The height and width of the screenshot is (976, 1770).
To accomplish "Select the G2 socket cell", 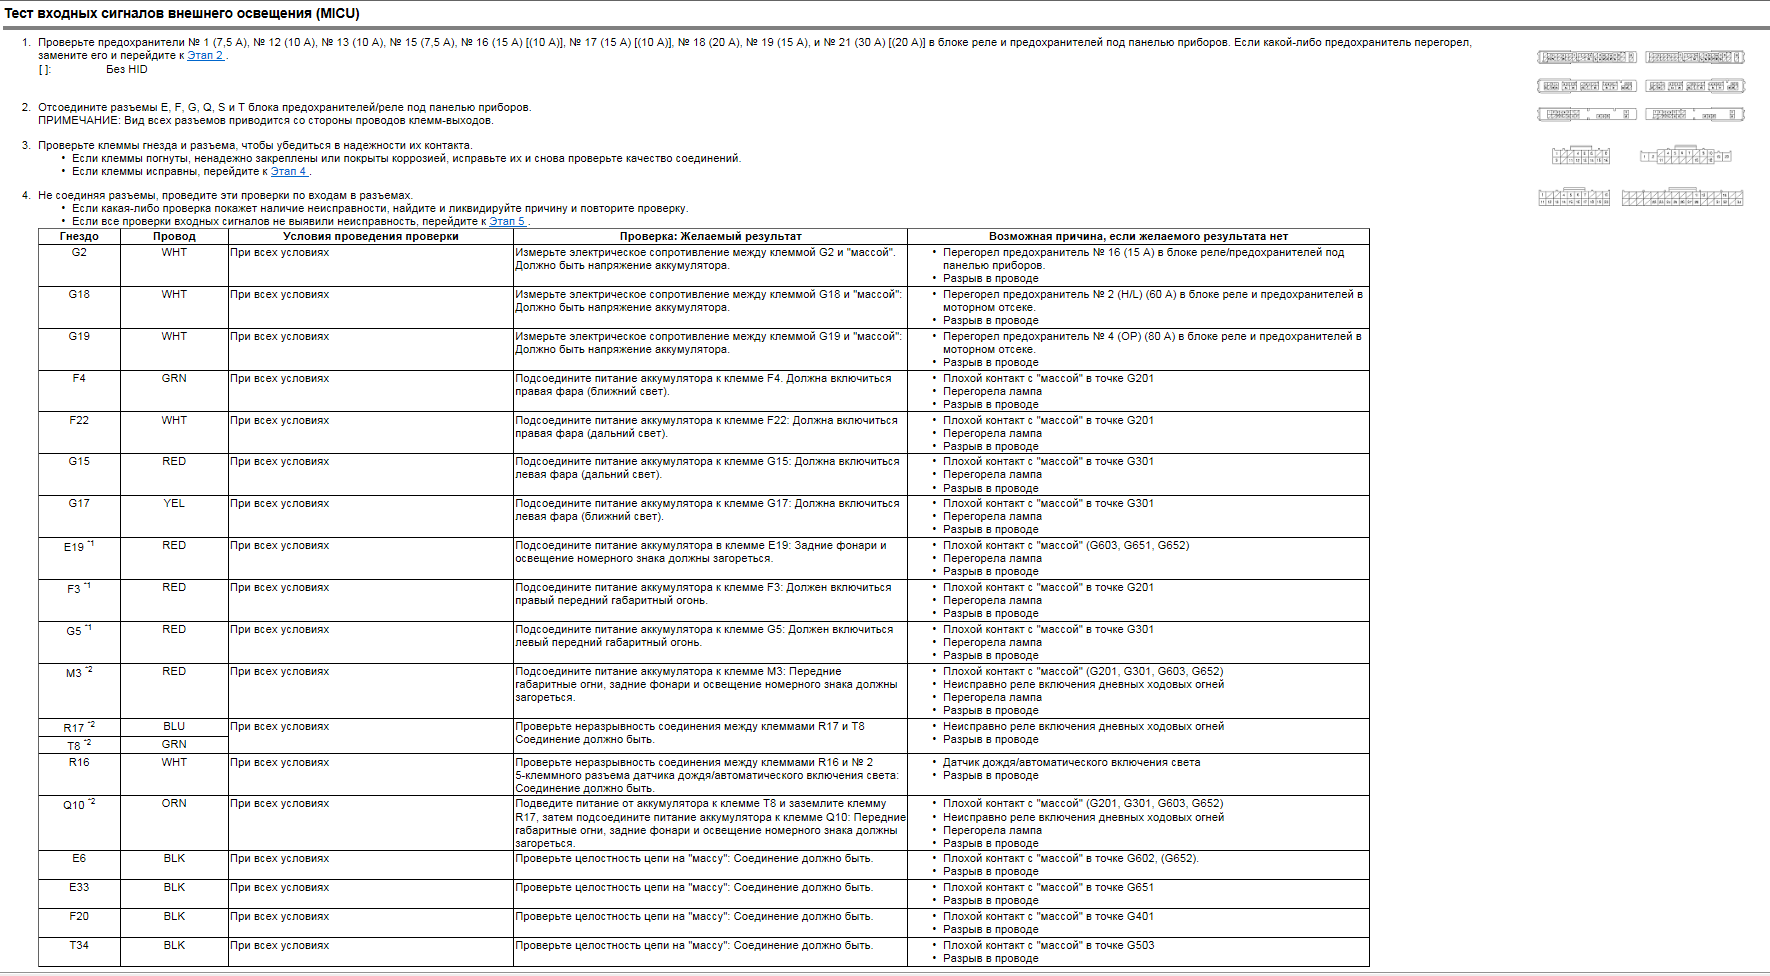I will click(79, 265).
